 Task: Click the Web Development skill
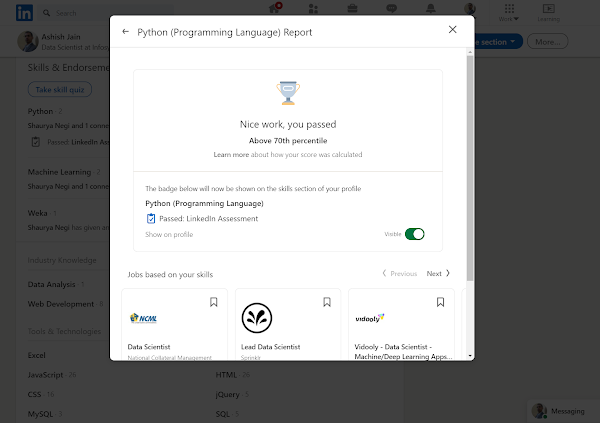tap(61, 304)
